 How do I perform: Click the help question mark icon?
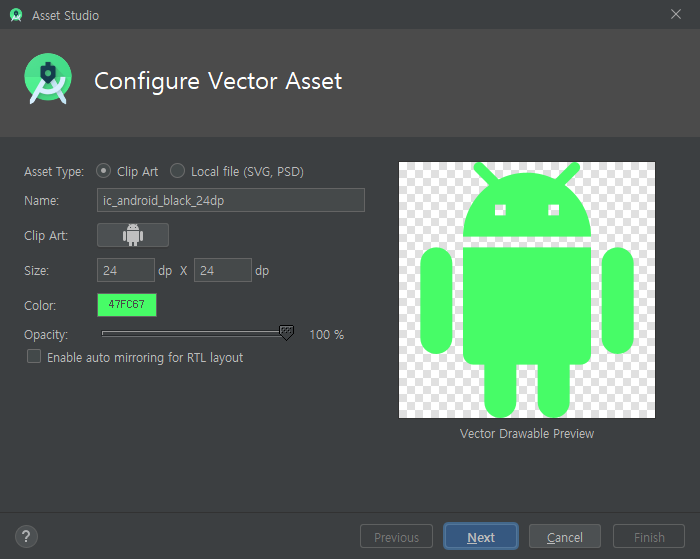tap(26, 536)
